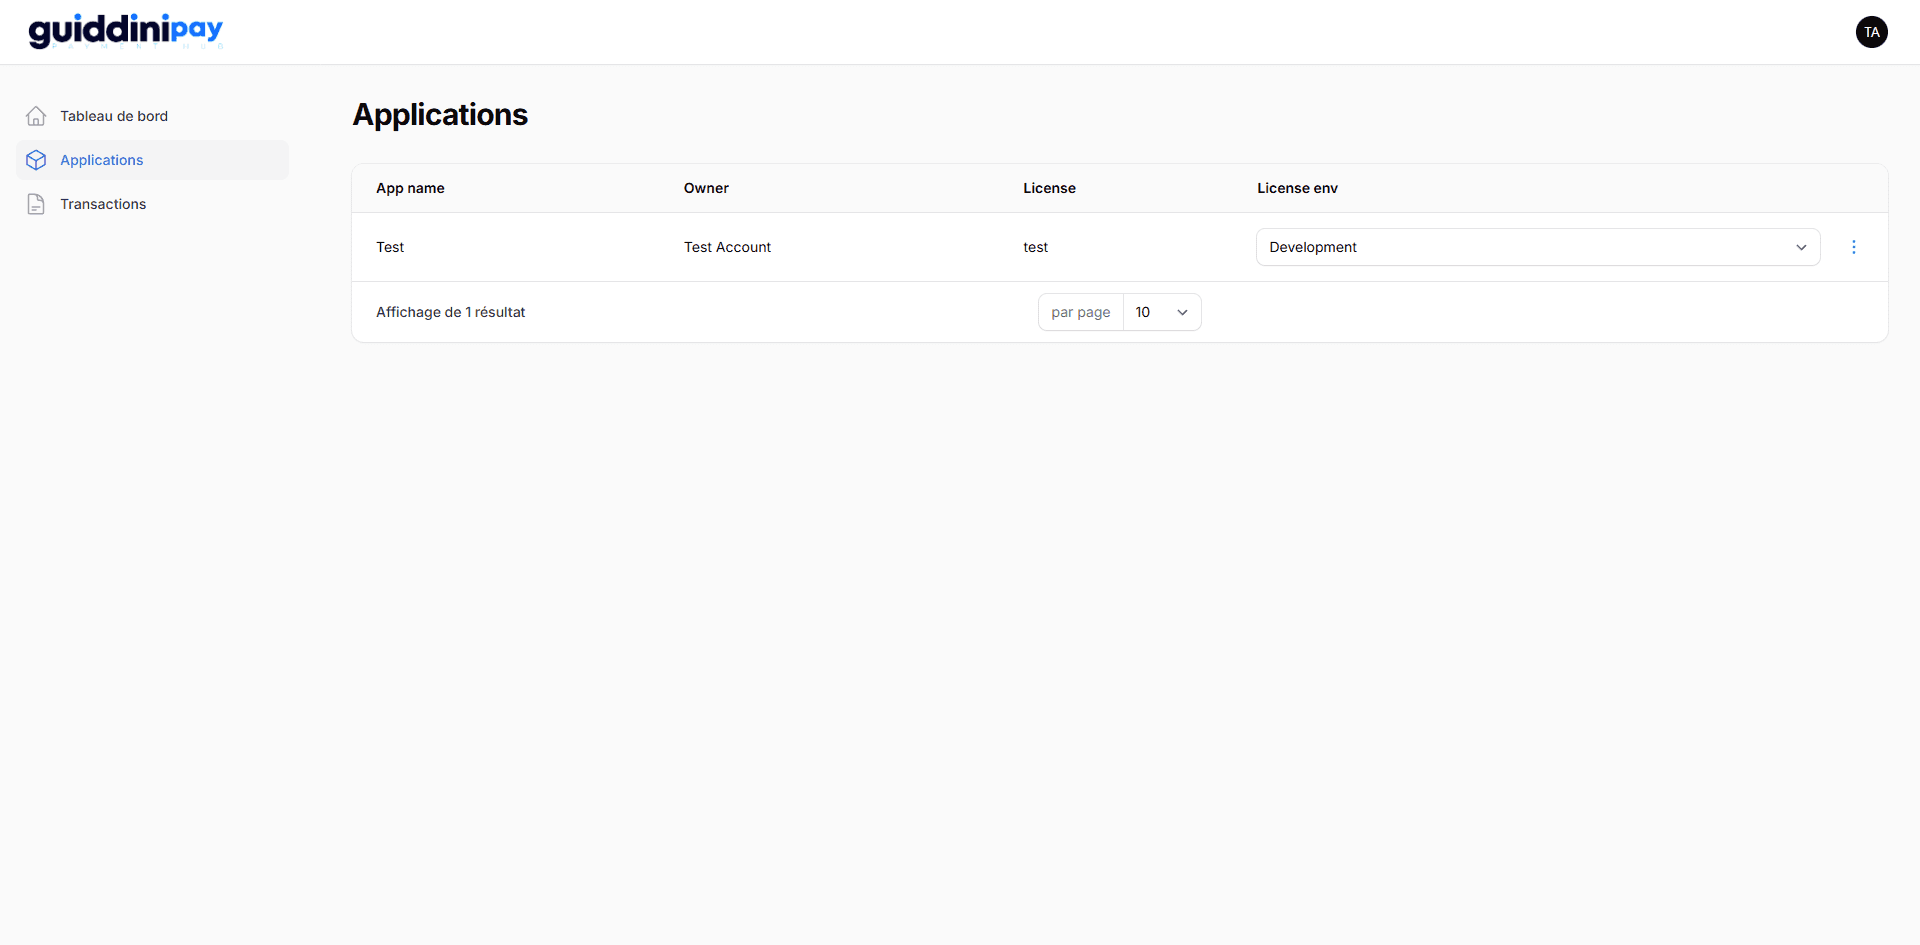Click the Applications page heading

pos(440,114)
